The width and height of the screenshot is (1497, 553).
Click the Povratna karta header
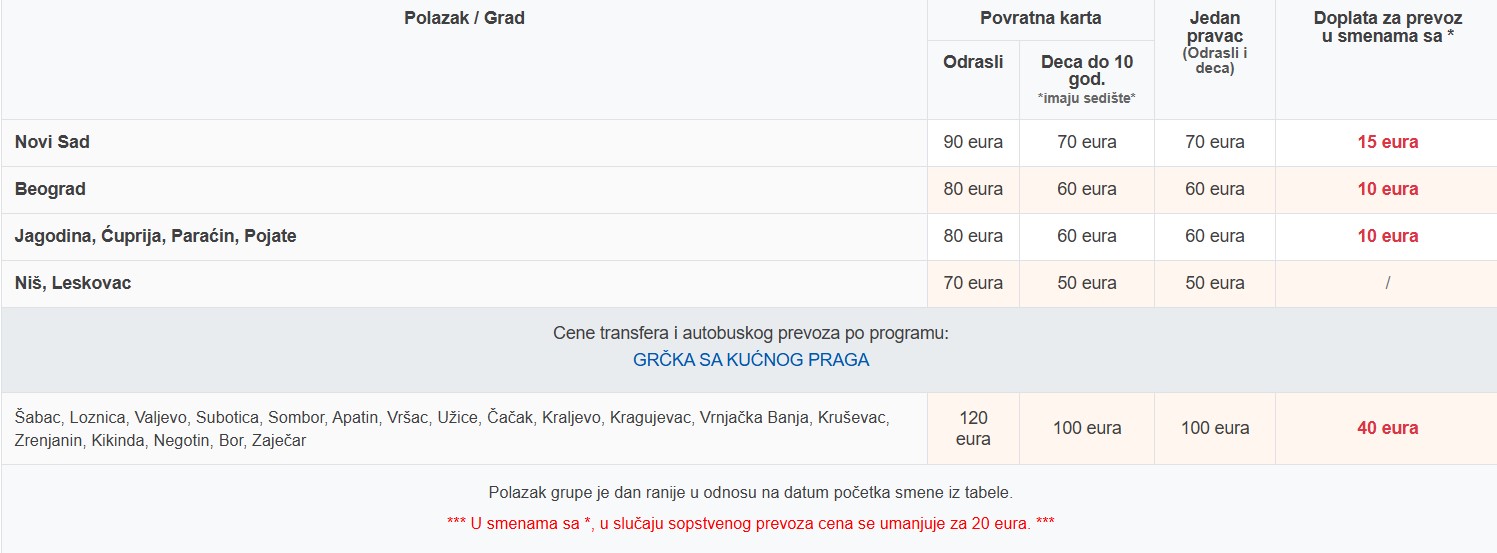[1040, 18]
